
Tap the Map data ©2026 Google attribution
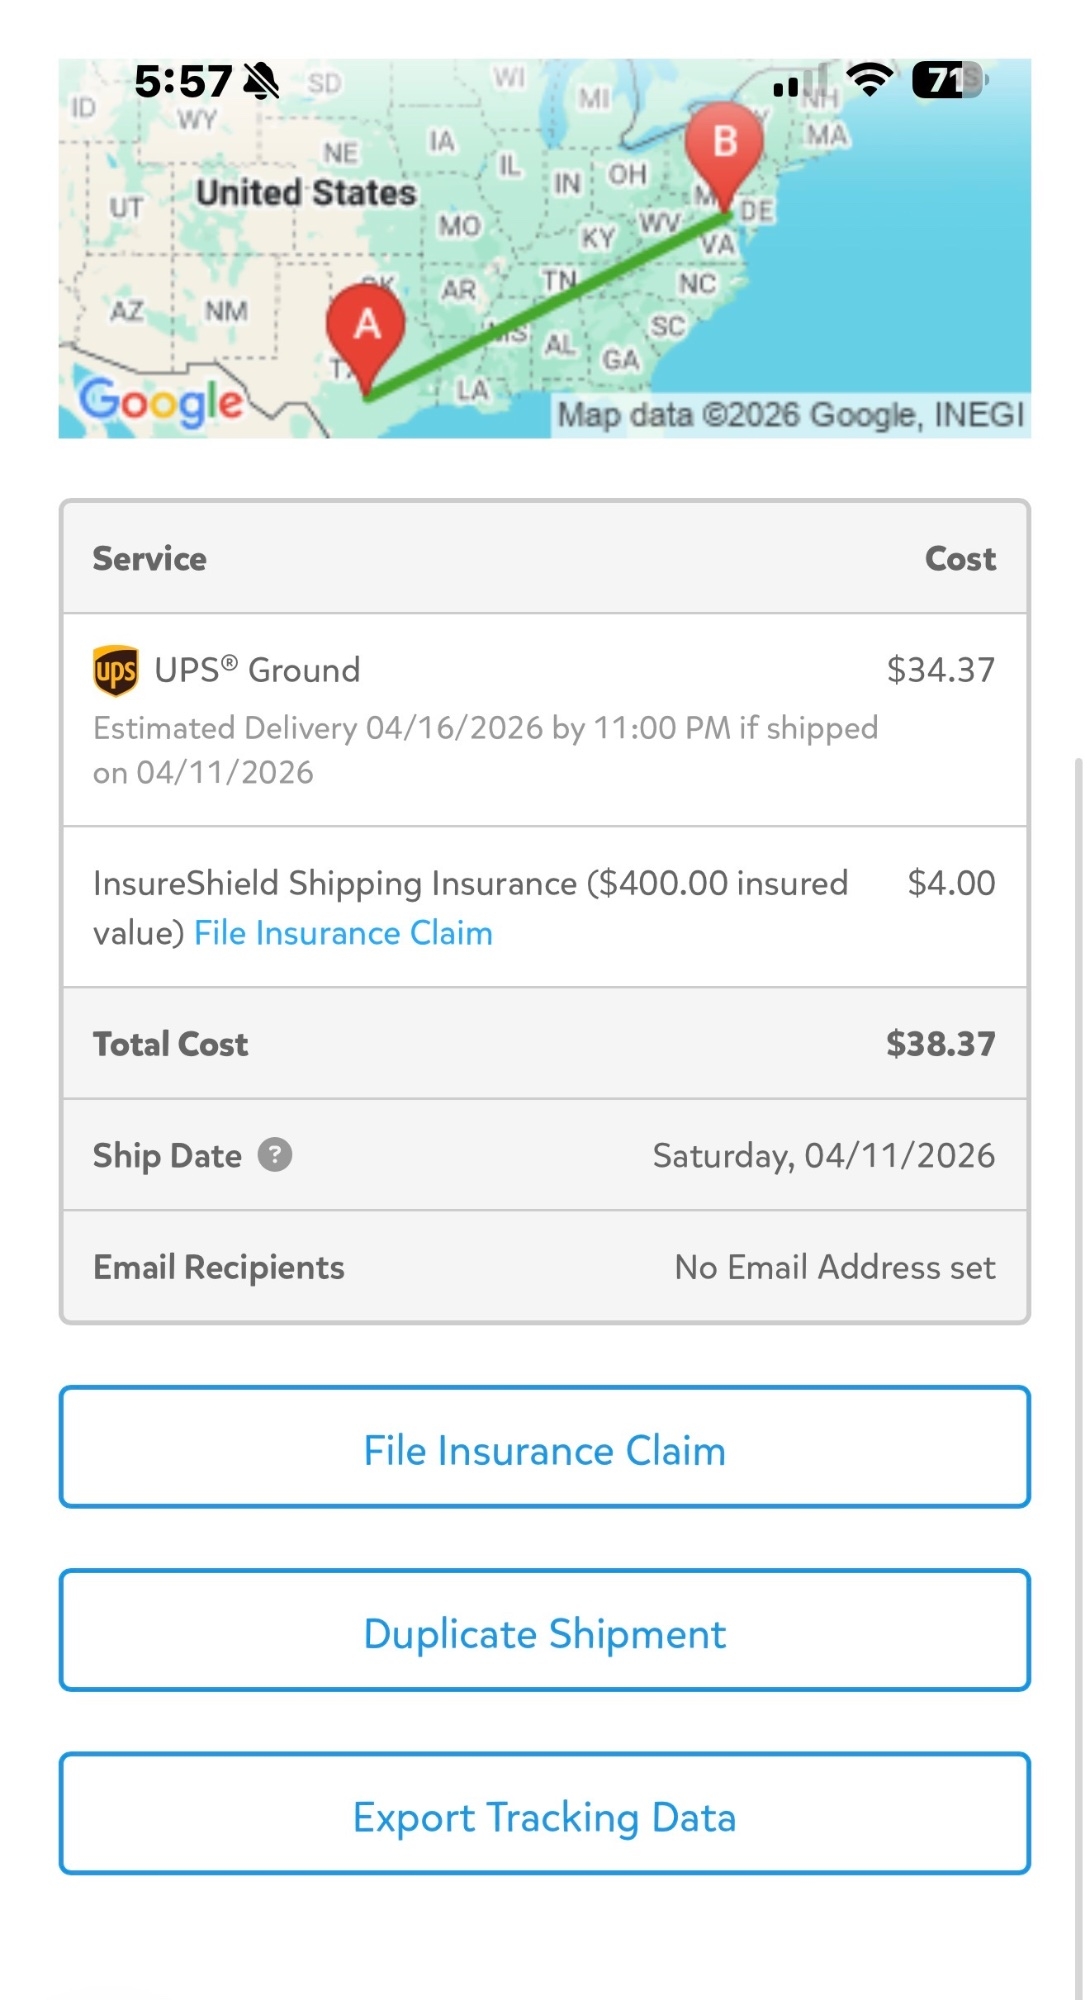(790, 415)
